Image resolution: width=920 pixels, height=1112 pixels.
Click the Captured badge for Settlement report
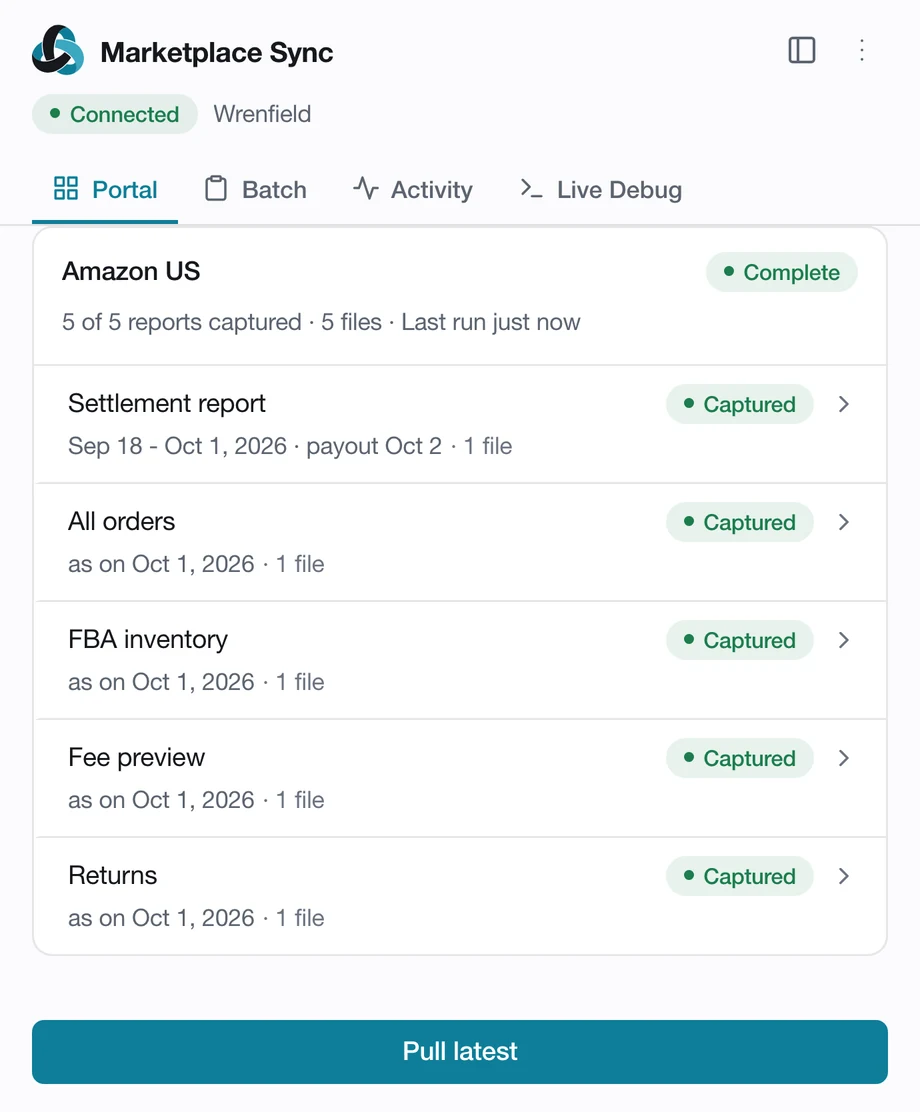[x=739, y=404]
